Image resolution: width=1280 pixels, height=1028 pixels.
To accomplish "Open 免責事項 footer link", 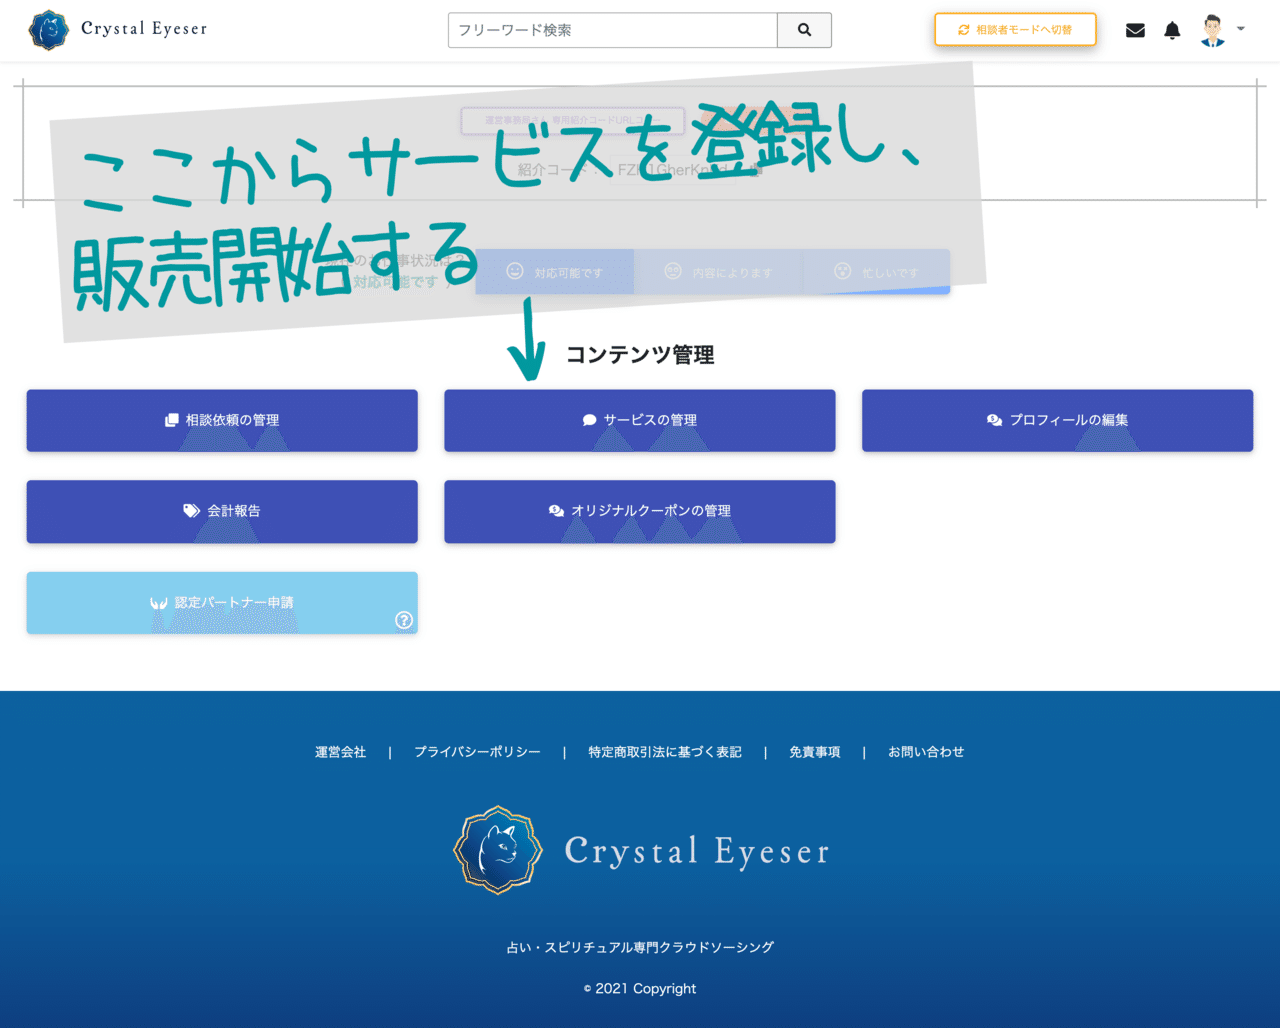I will click(814, 752).
